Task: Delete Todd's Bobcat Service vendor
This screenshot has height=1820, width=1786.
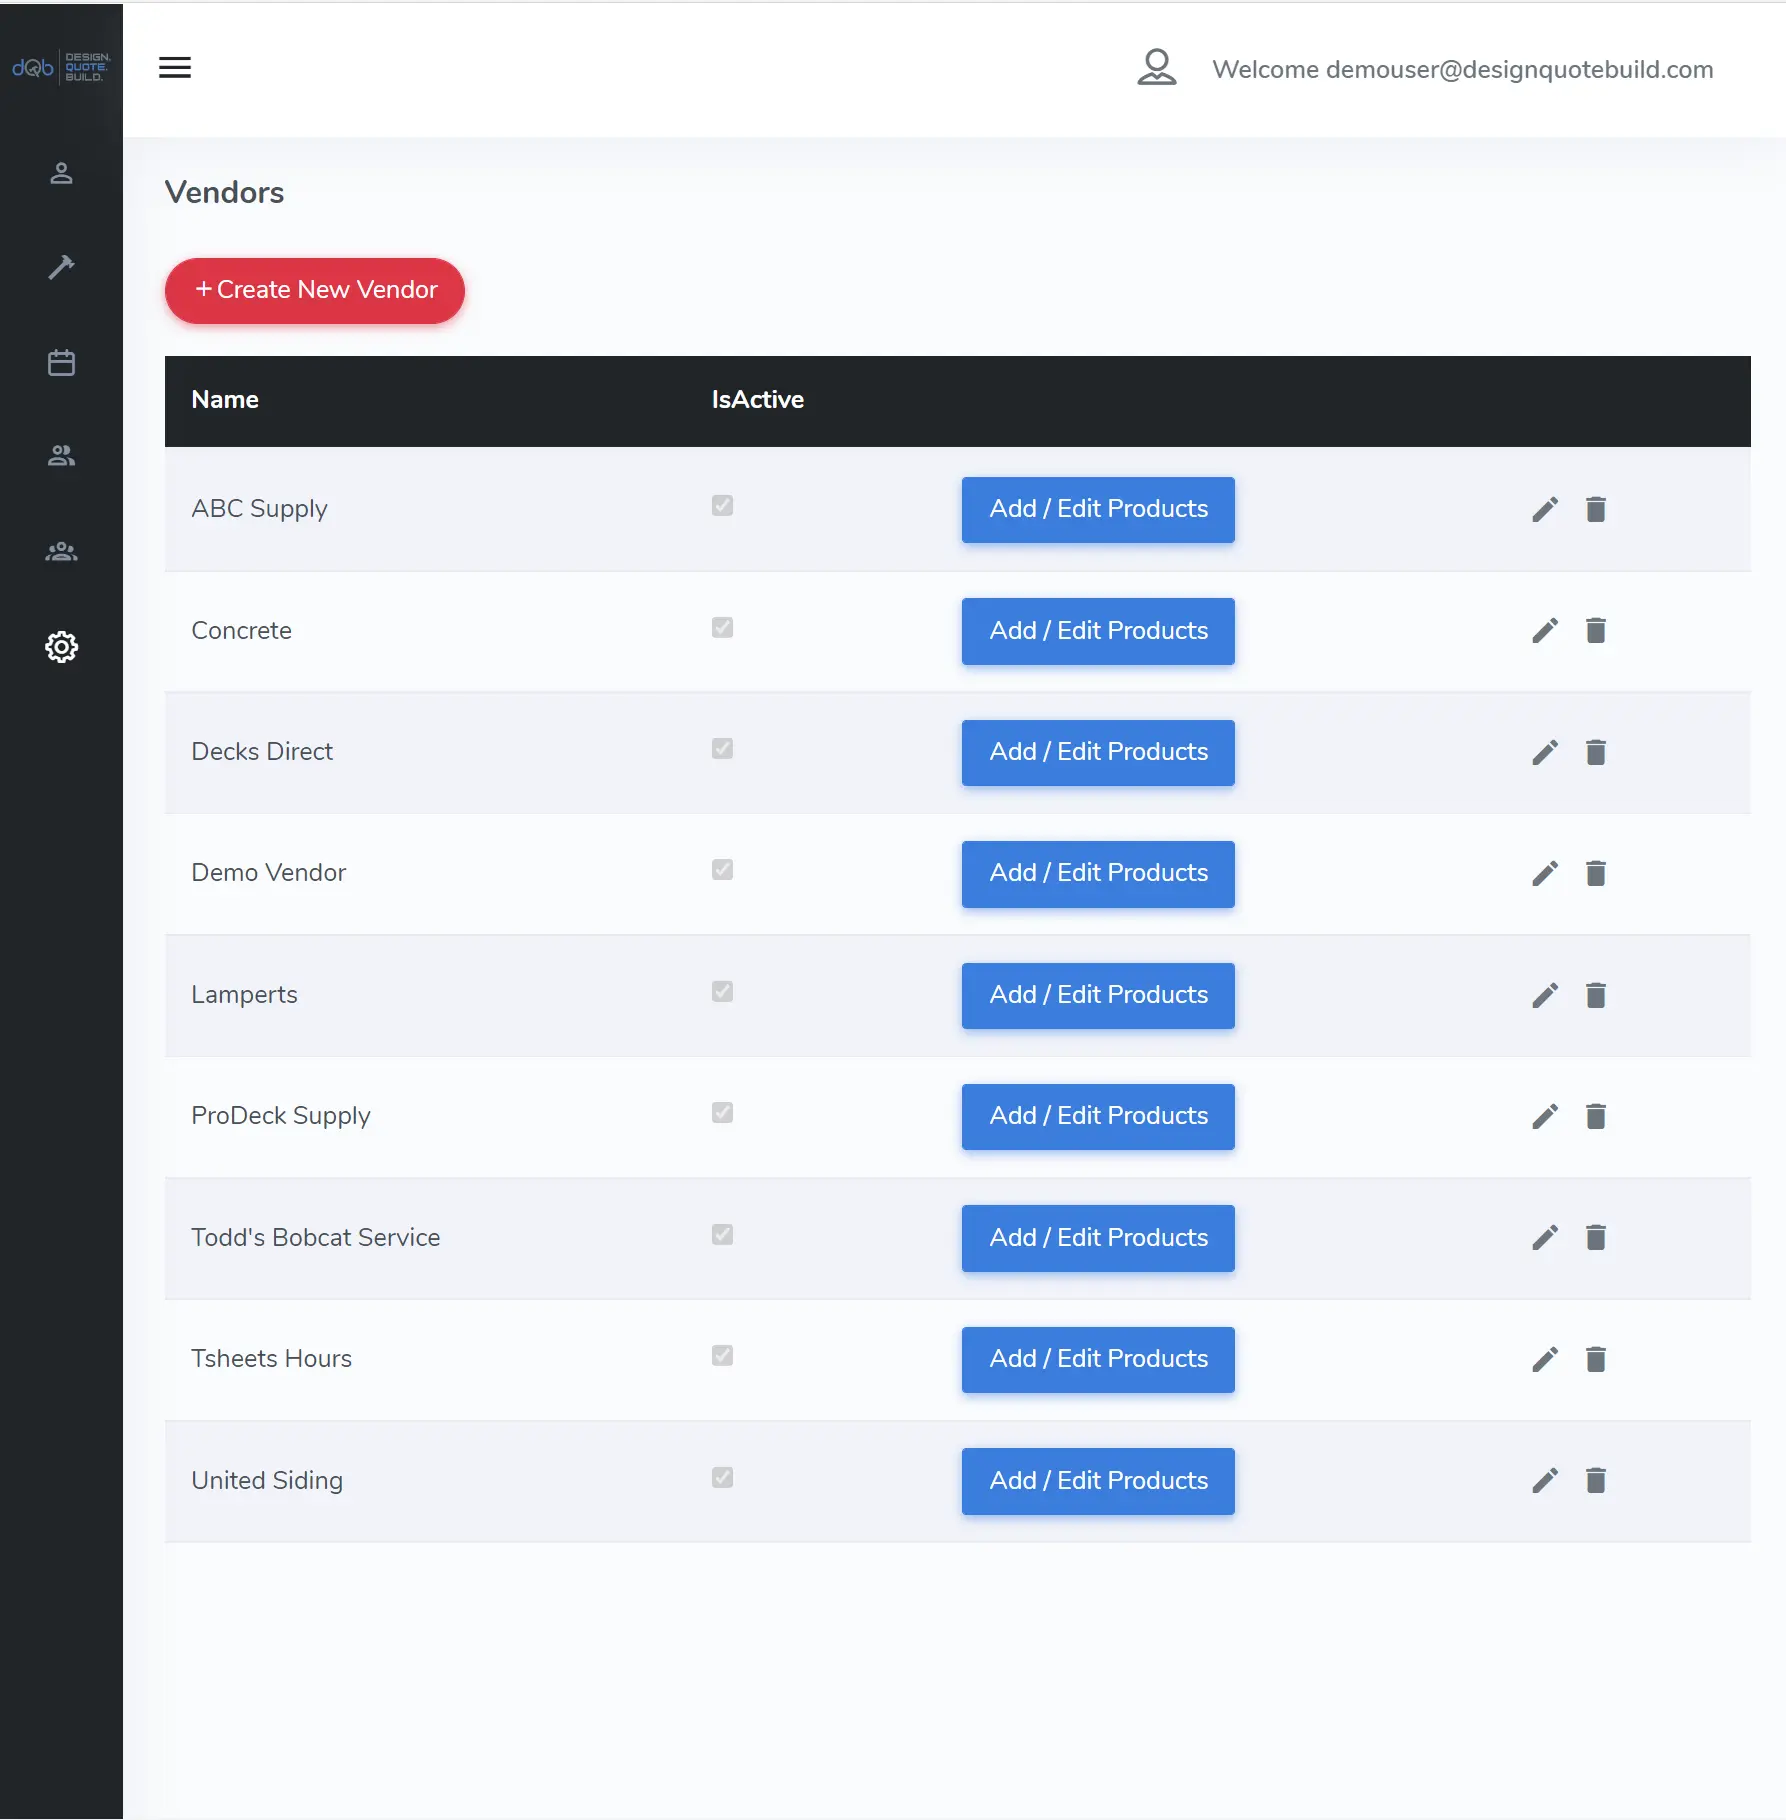Action: tap(1596, 1237)
